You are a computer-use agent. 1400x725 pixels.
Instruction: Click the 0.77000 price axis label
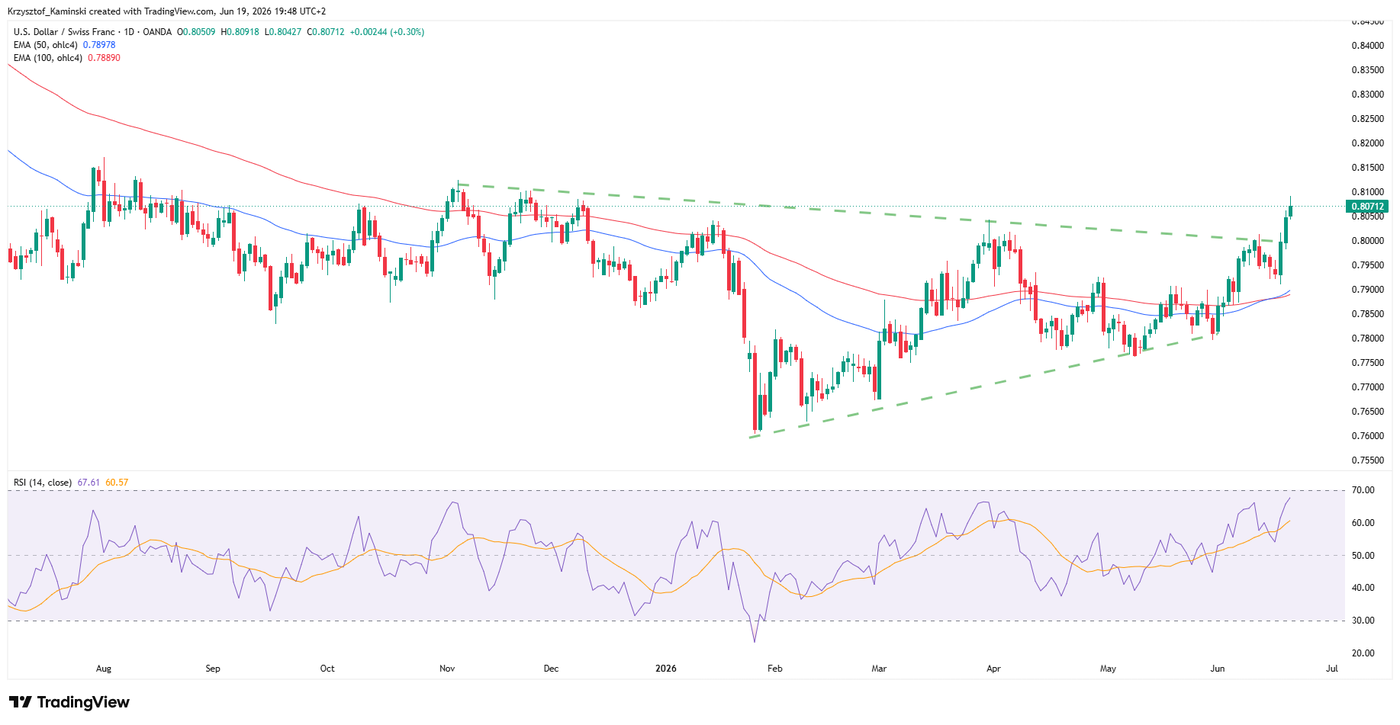tap(1368, 387)
